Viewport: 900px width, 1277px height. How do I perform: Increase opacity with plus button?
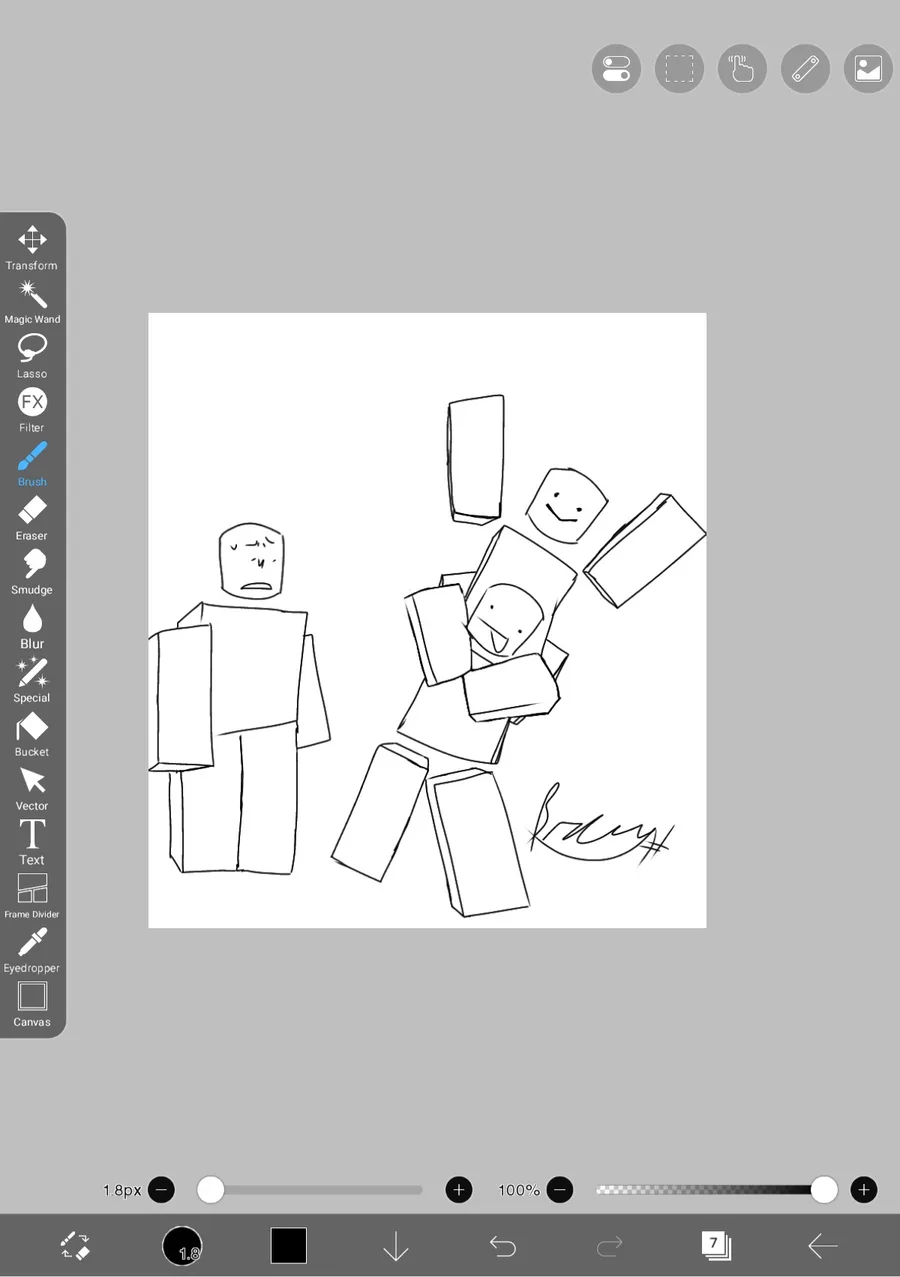(863, 1189)
